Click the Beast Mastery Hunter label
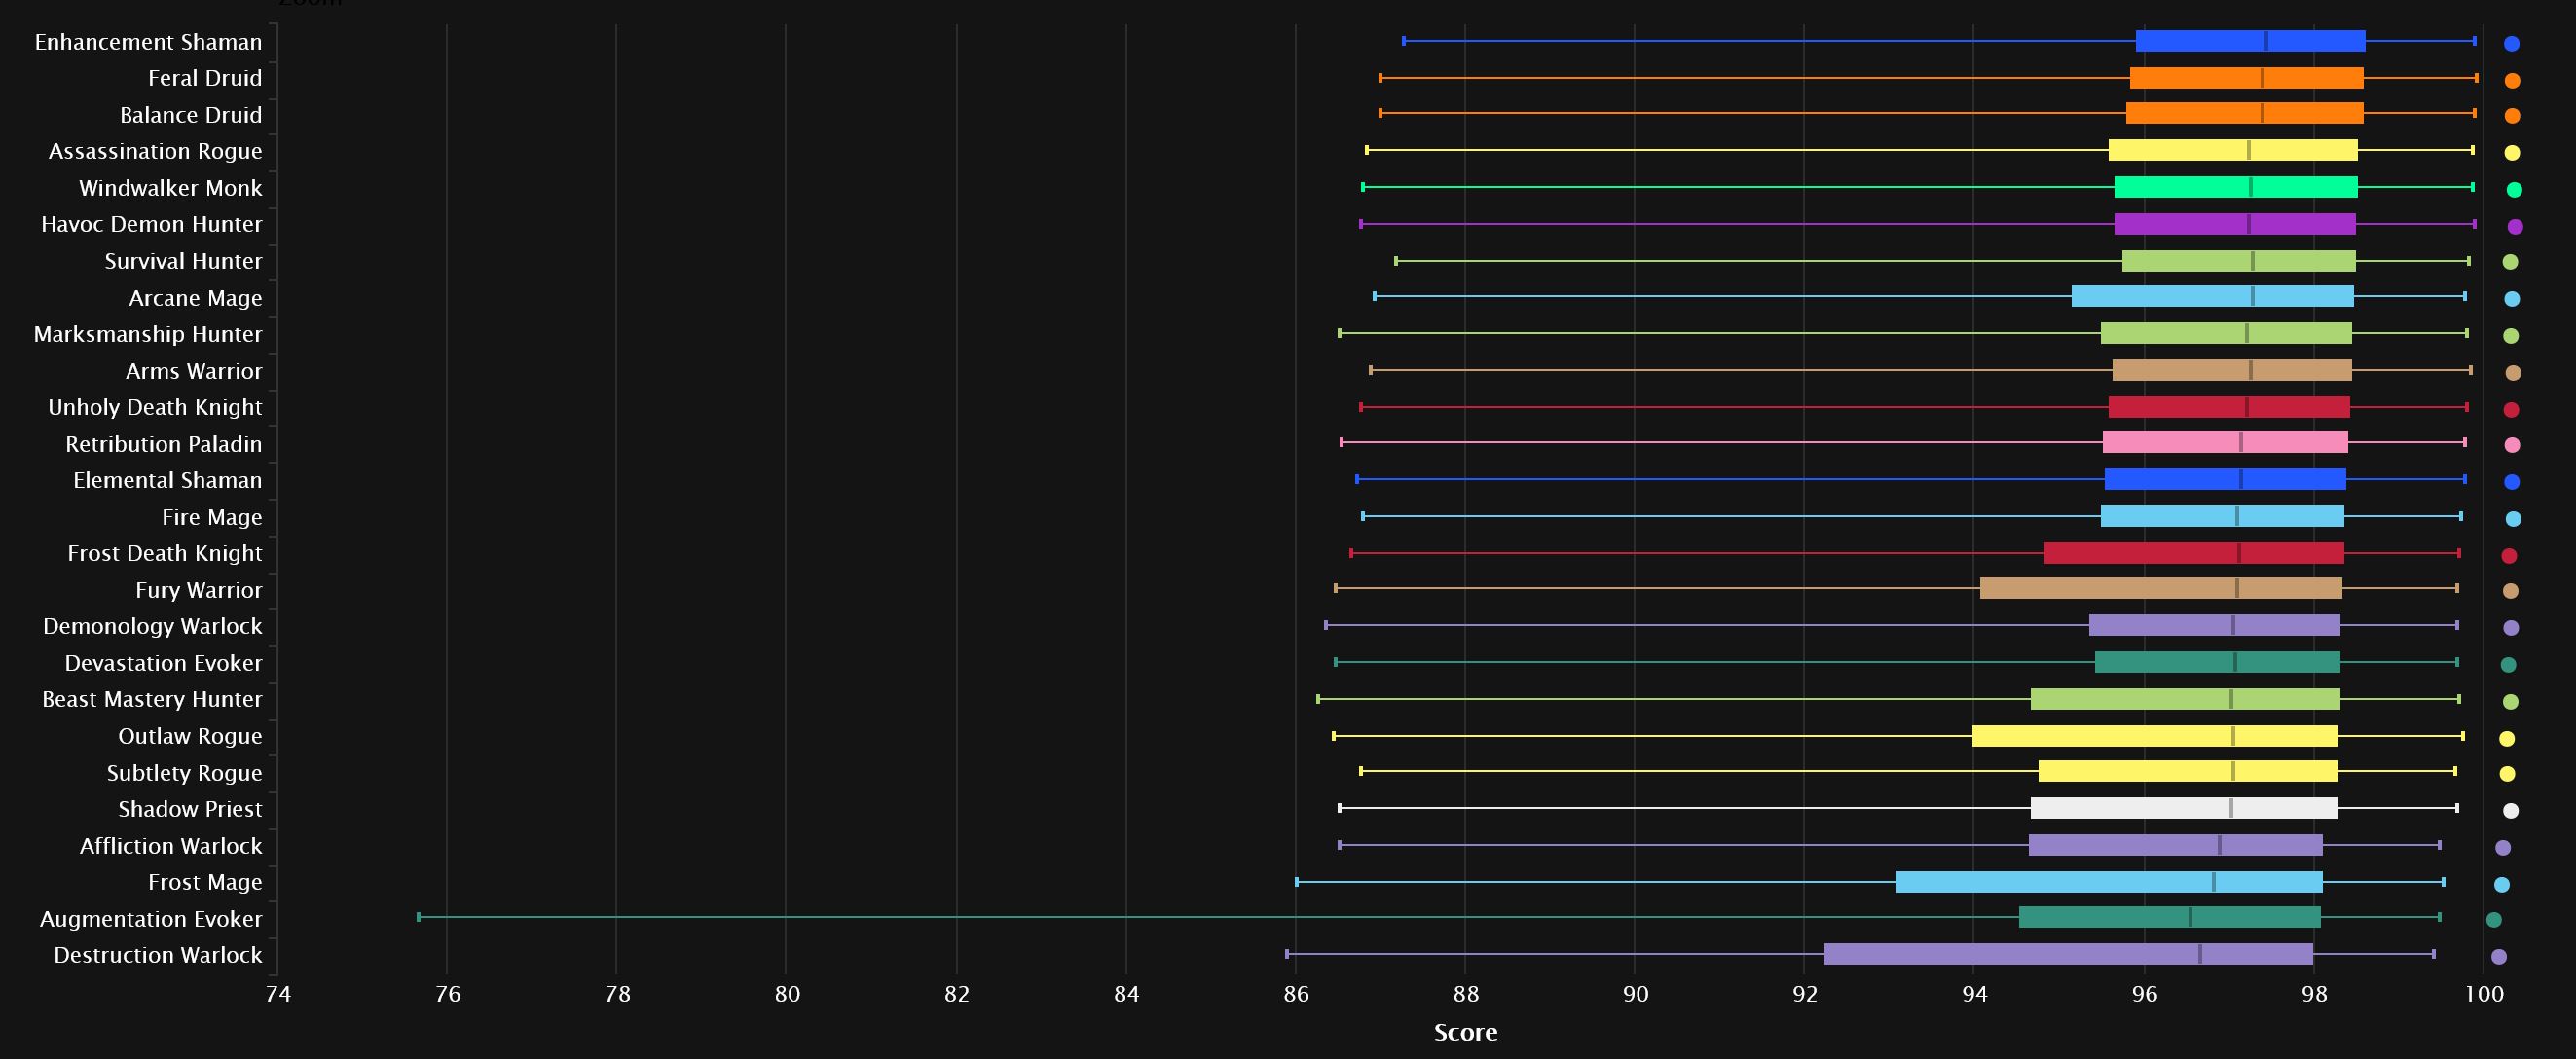The height and width of the screenshot is (1059, 2576). (x=152, y=699)
